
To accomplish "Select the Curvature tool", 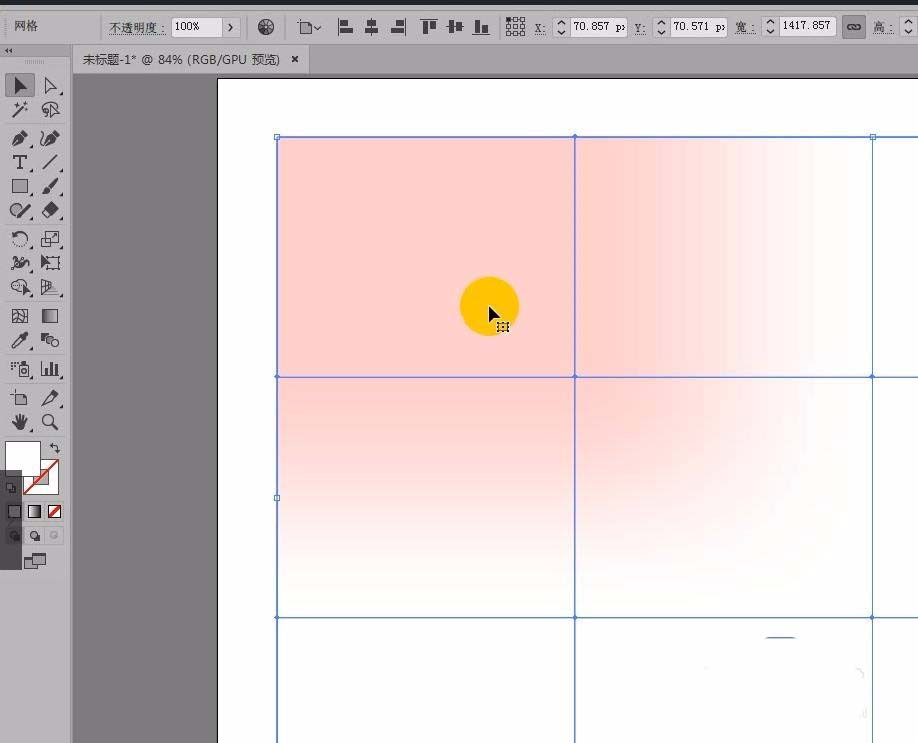I will (50, 139).
